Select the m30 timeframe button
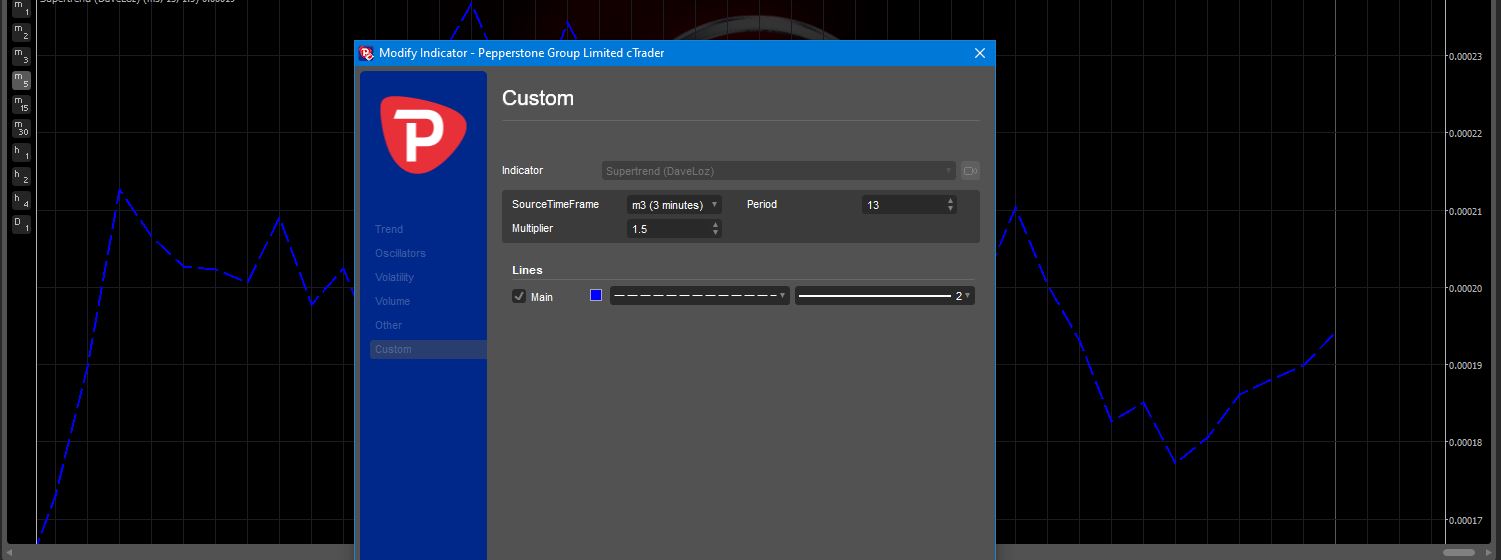The image size is (1501, 560). coord(21,128)
